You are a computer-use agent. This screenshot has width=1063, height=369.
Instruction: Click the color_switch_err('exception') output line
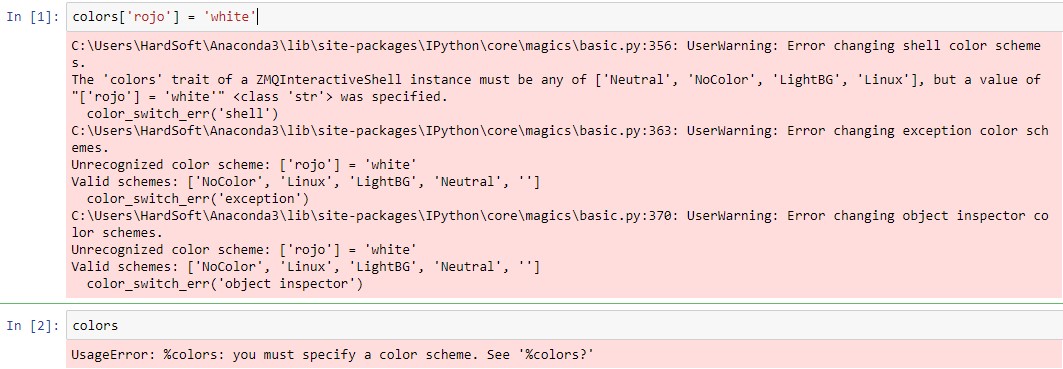point(197,198)
